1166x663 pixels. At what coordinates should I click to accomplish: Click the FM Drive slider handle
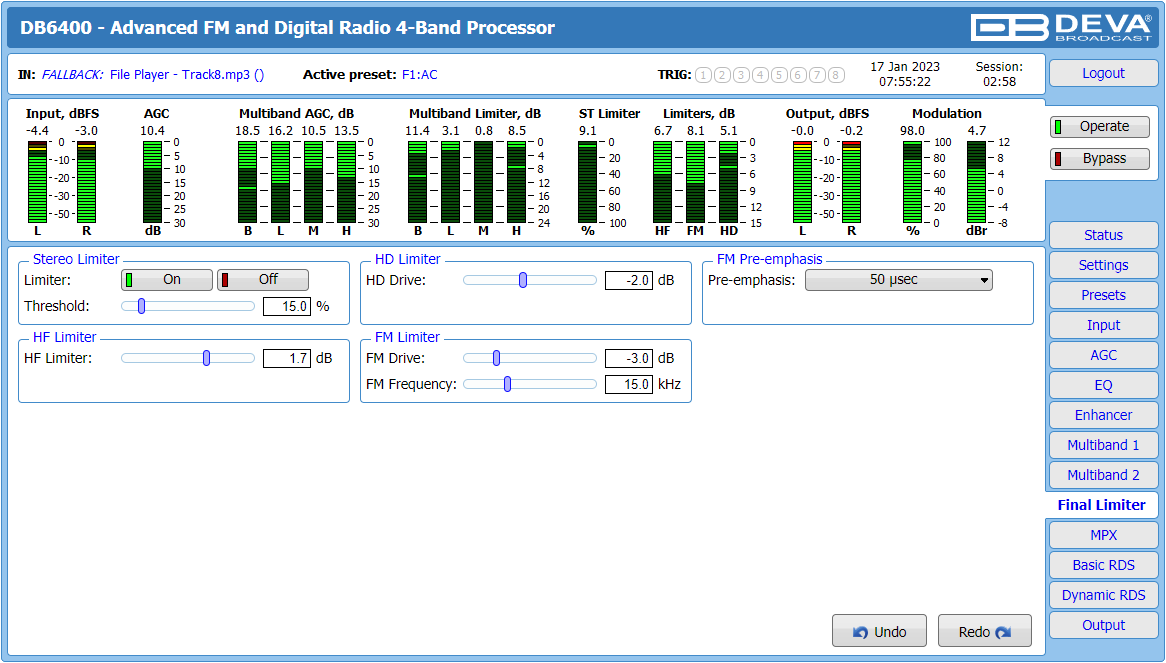496,358
